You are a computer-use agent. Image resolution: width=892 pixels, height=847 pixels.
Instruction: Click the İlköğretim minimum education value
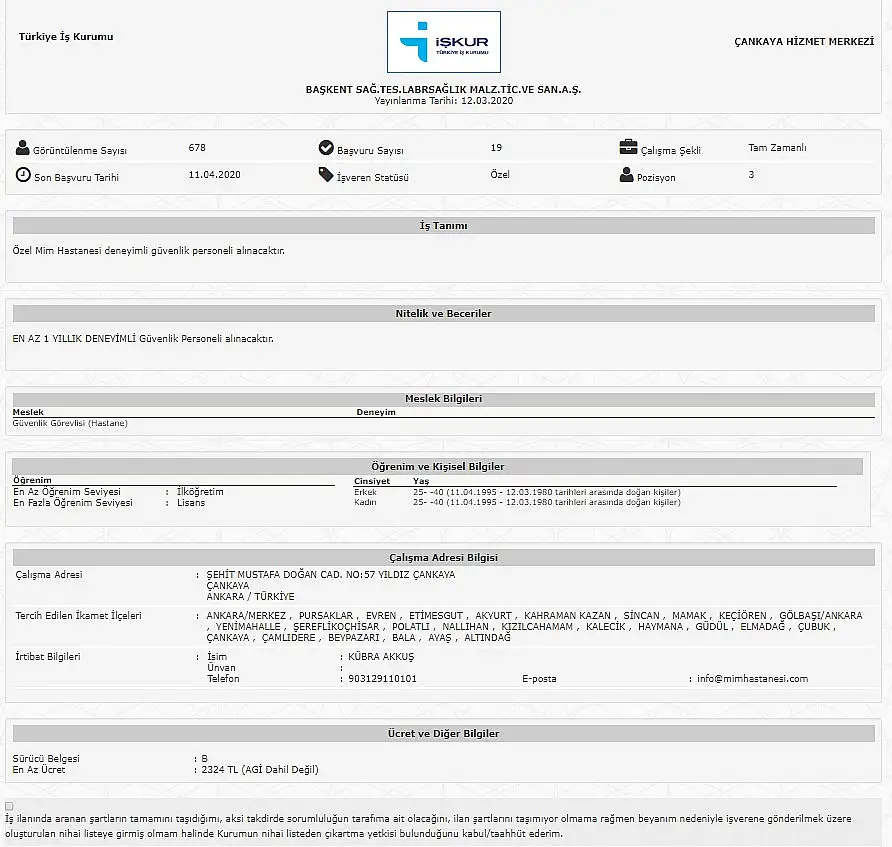pos(200,491)
